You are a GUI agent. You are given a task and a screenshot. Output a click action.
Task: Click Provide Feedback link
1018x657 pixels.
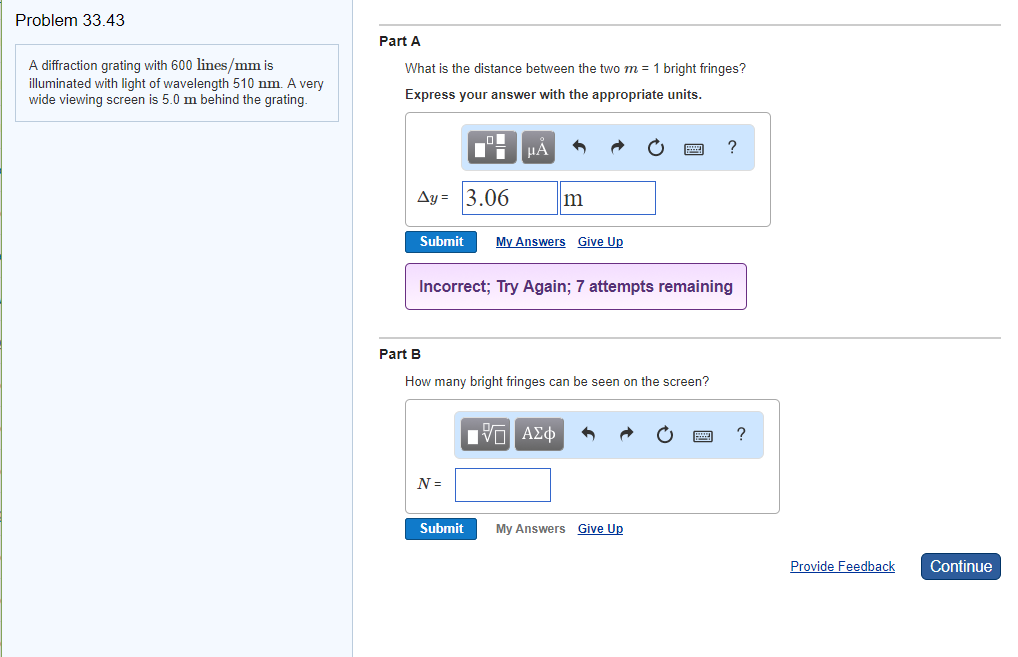point(842,567)
